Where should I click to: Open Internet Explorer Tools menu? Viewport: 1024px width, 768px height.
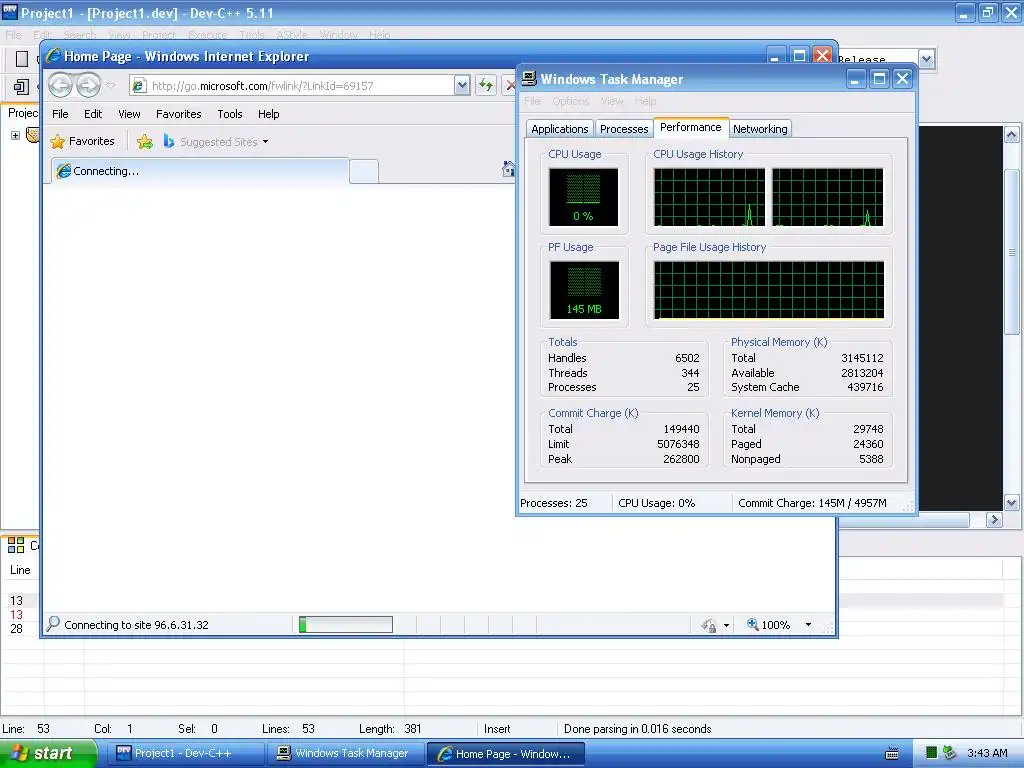230,114
